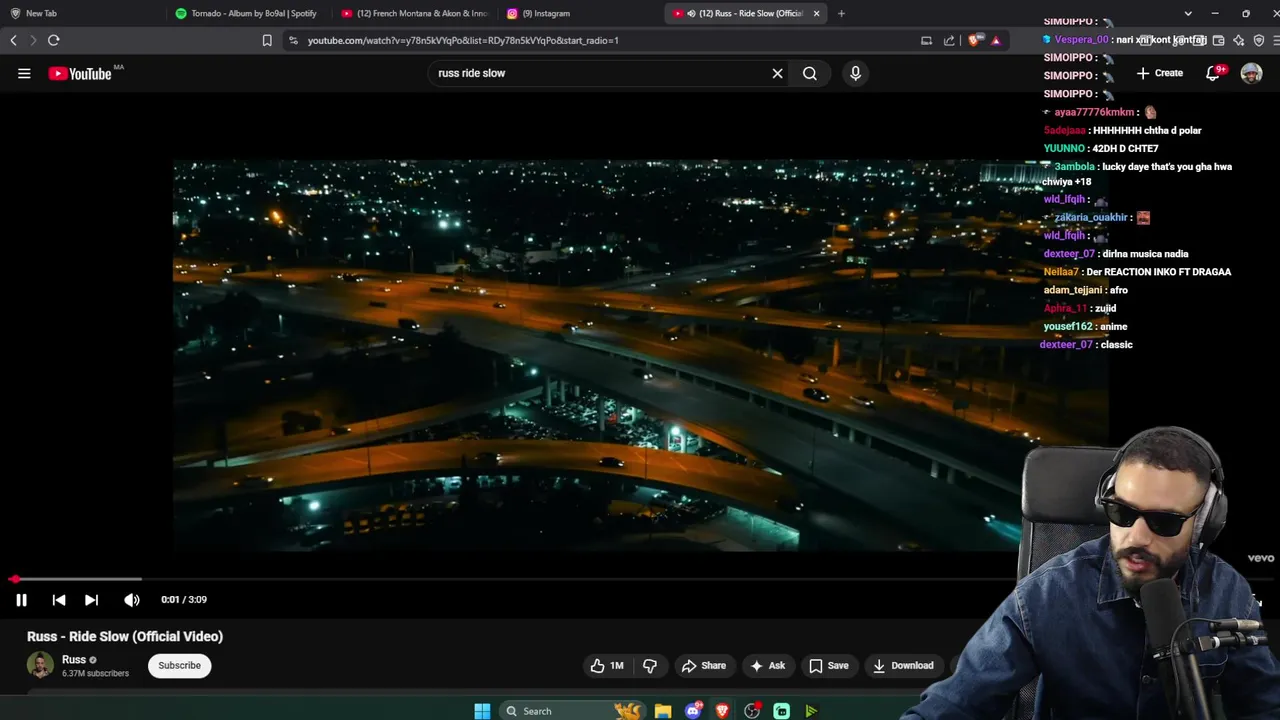The width and height of the screenshot is (1280, 720).
Task: Reload the current page
Action: coord(54,41)
